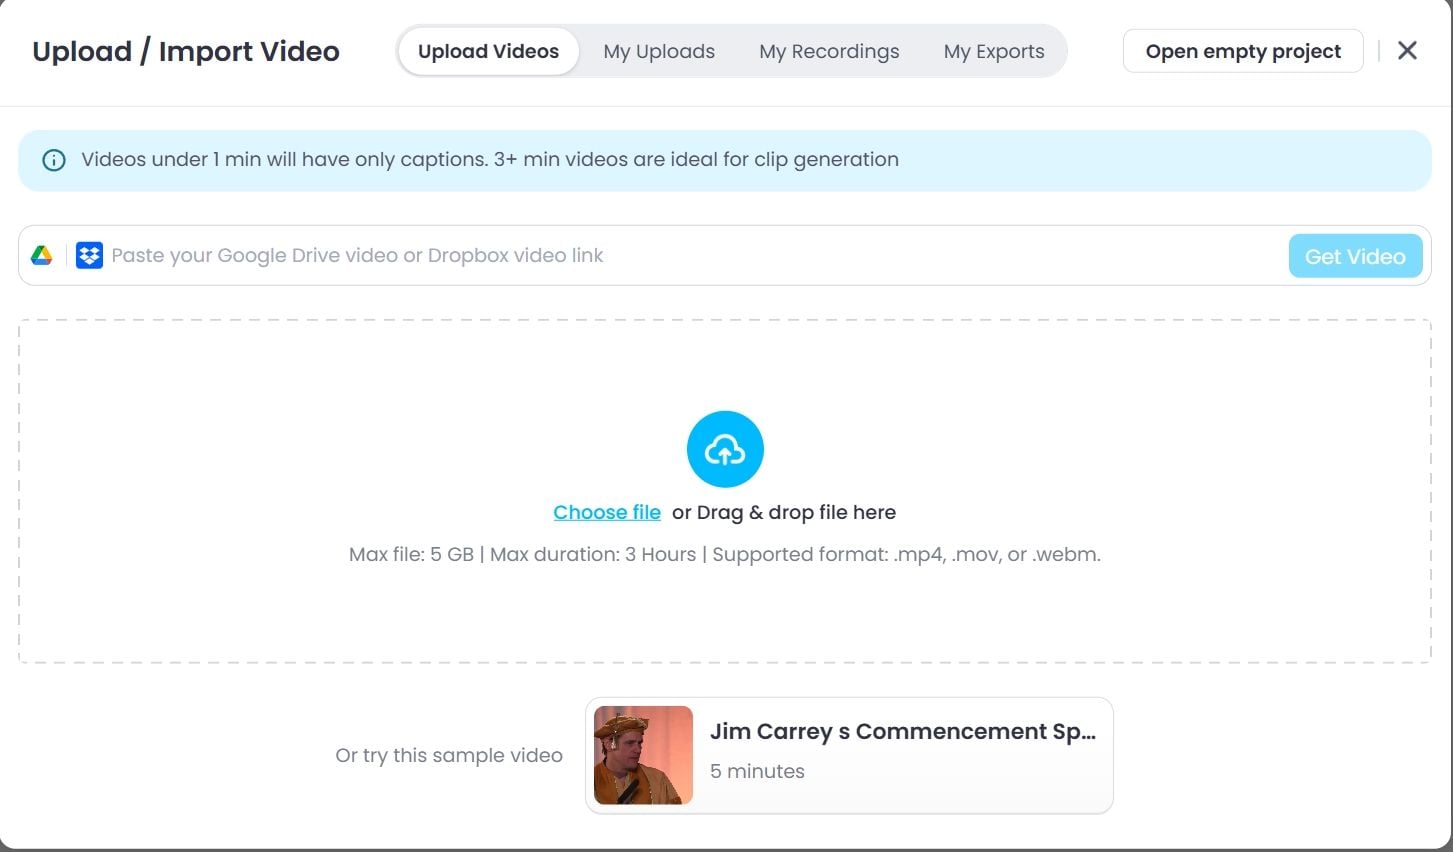Open the My Recordings tab

click(x=829, y=51)
